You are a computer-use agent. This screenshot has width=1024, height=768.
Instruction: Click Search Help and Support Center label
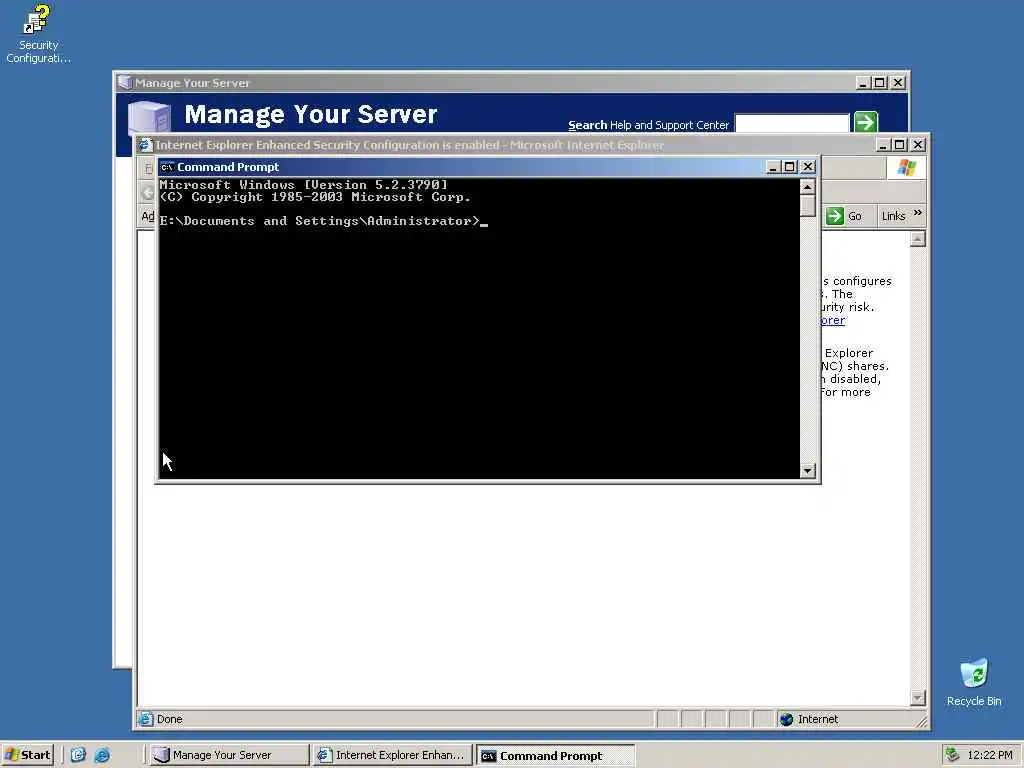(648, 125)
